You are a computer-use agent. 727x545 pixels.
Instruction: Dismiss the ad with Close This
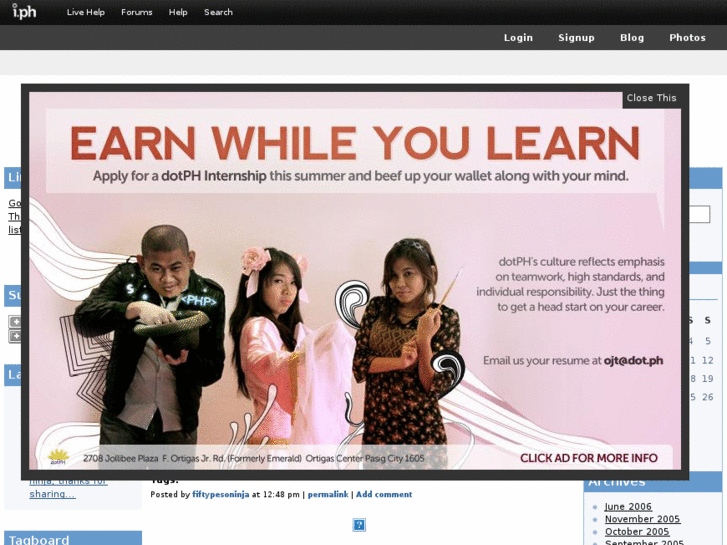point(651,98)
